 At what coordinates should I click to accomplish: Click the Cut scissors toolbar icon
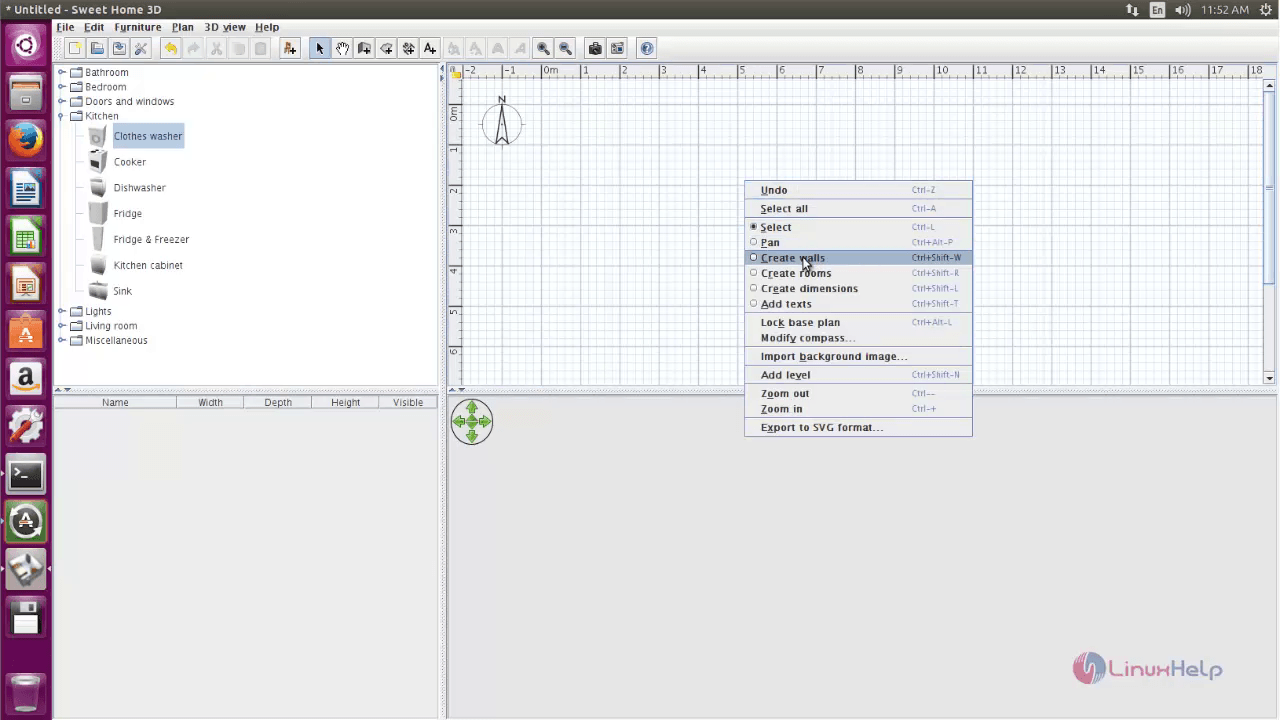[216, 48]
